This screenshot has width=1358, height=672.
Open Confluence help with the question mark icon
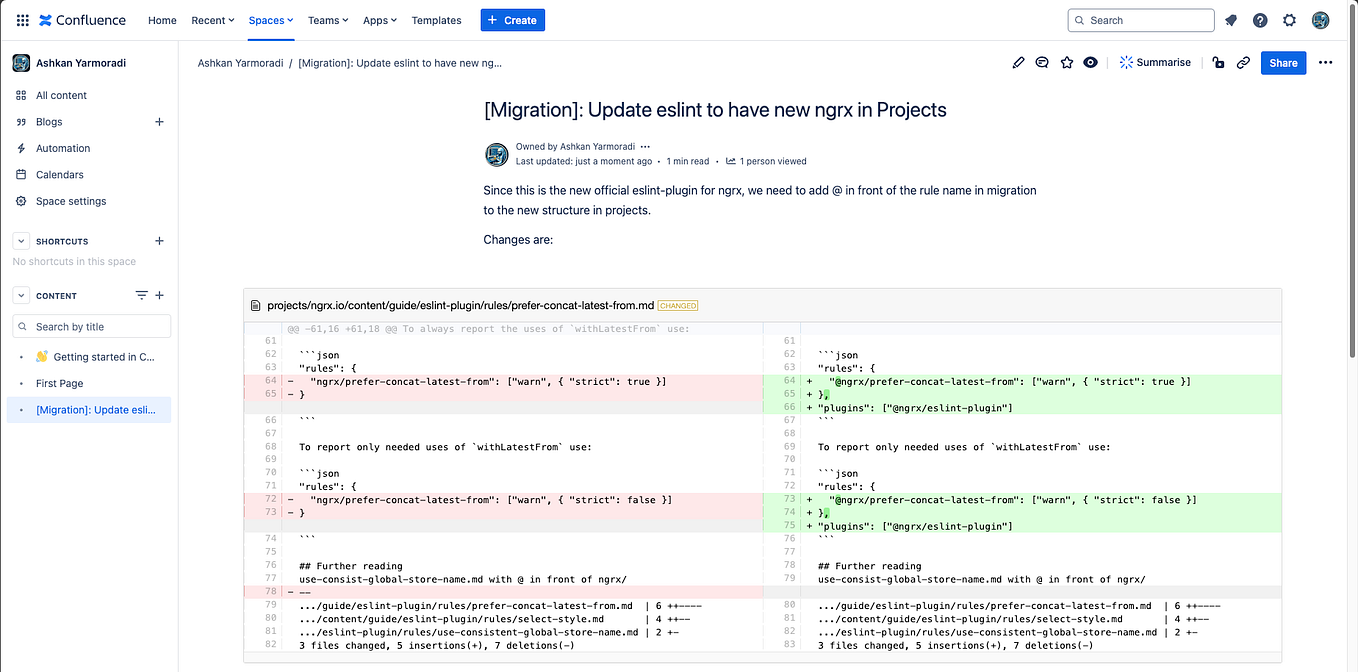tap(1260, 20)
